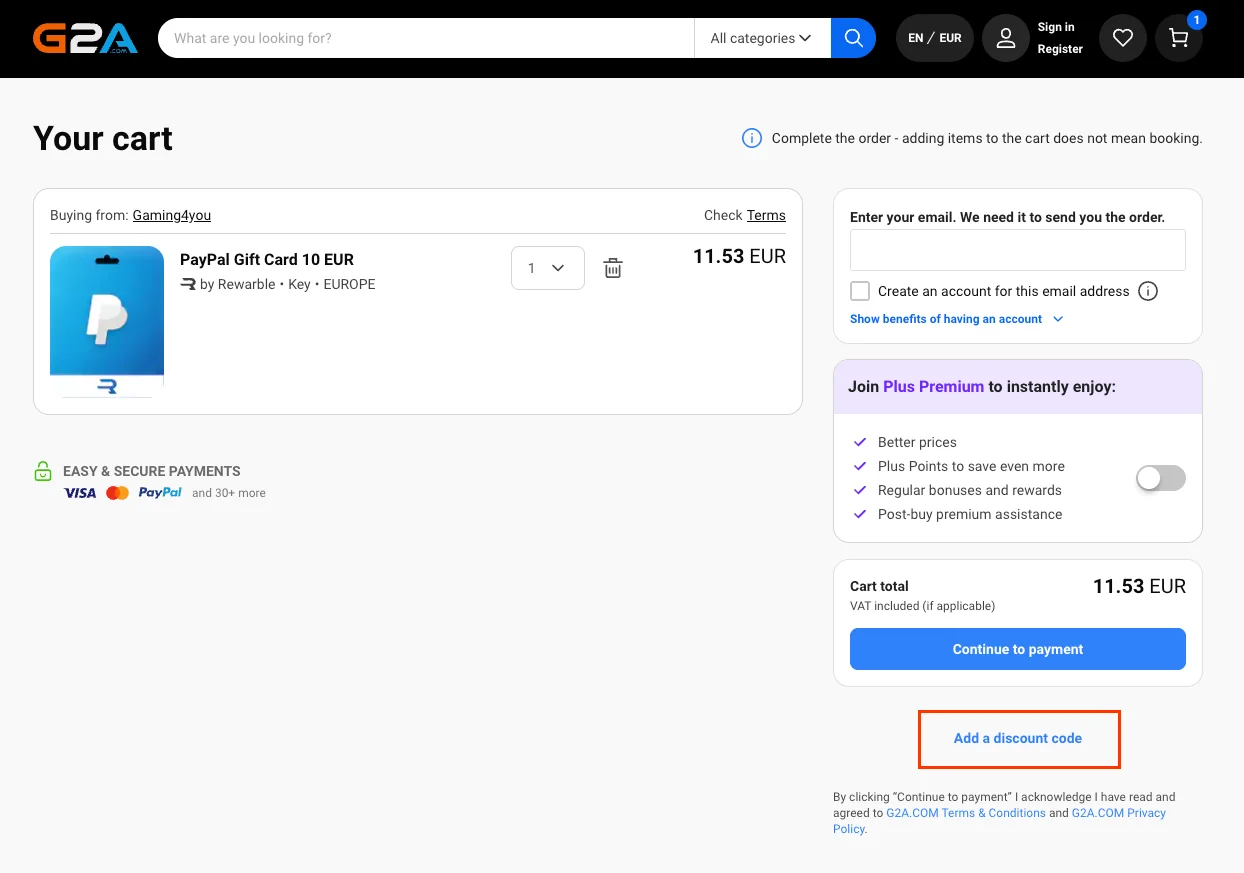1244x873 pixels.
Task: Click the Sign in link
Action: pos(1056,27)
